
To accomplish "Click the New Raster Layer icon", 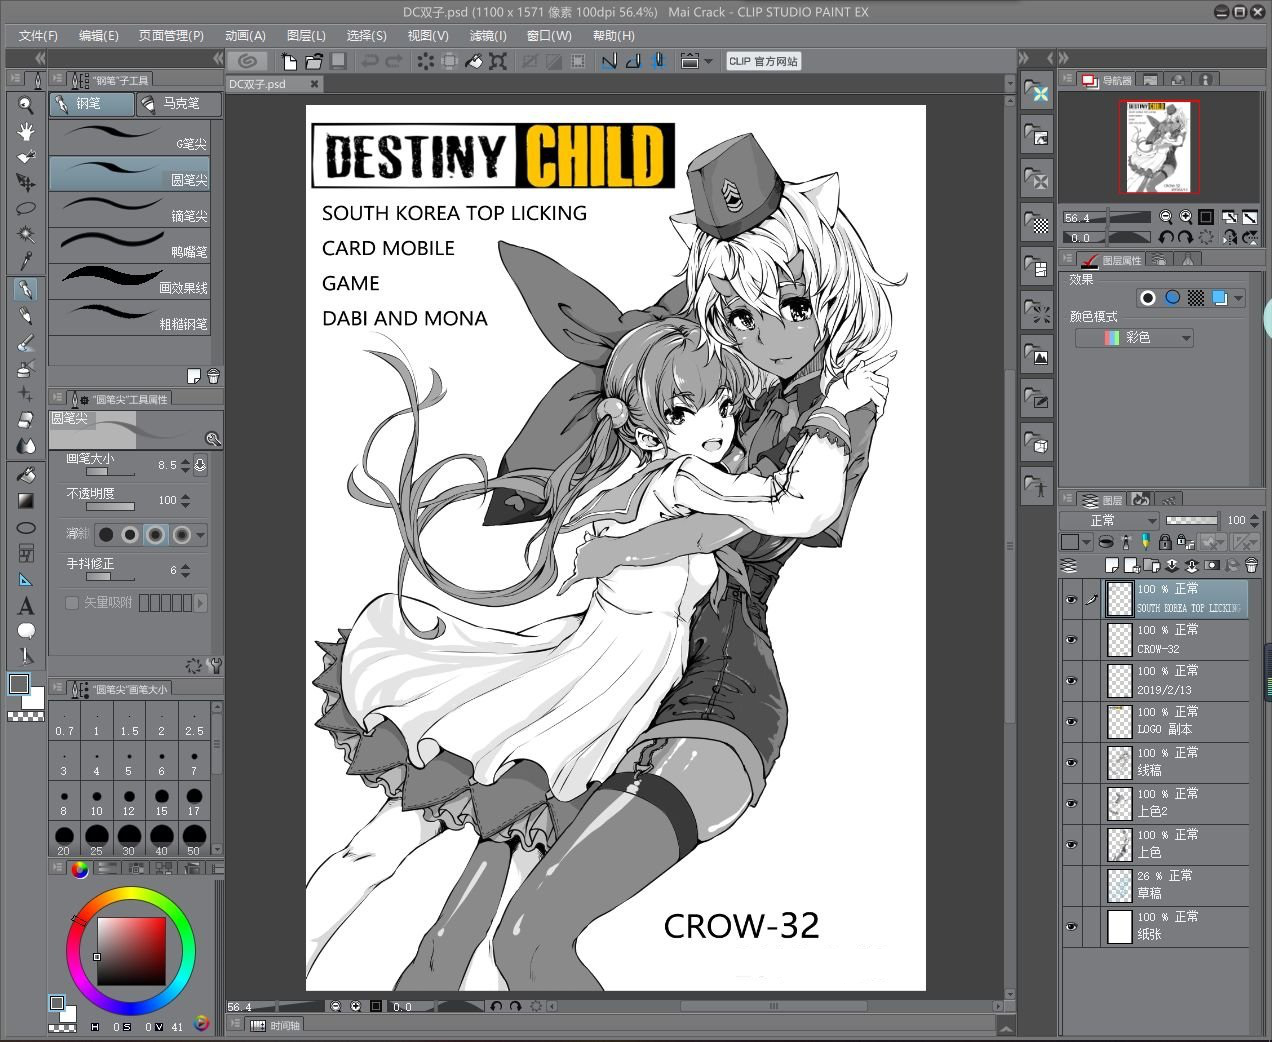I will pos(1111,566).
